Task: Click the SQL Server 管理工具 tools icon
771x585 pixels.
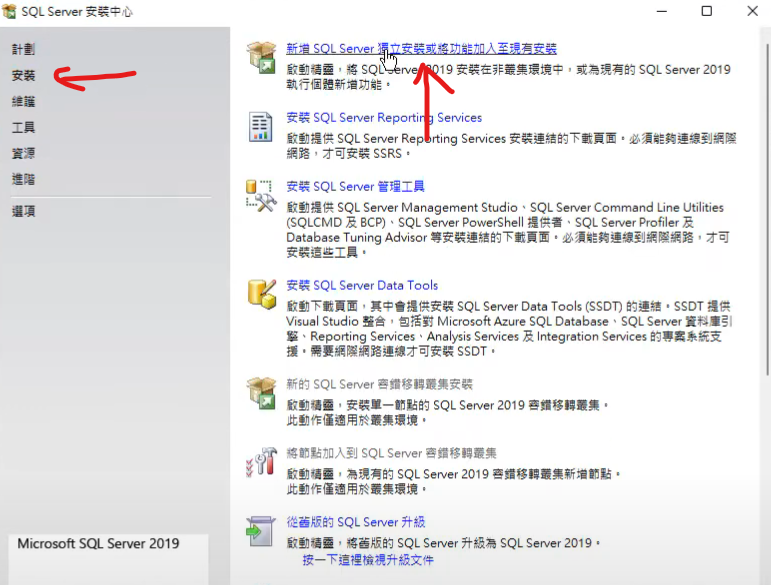Action: tap(261, 196)
